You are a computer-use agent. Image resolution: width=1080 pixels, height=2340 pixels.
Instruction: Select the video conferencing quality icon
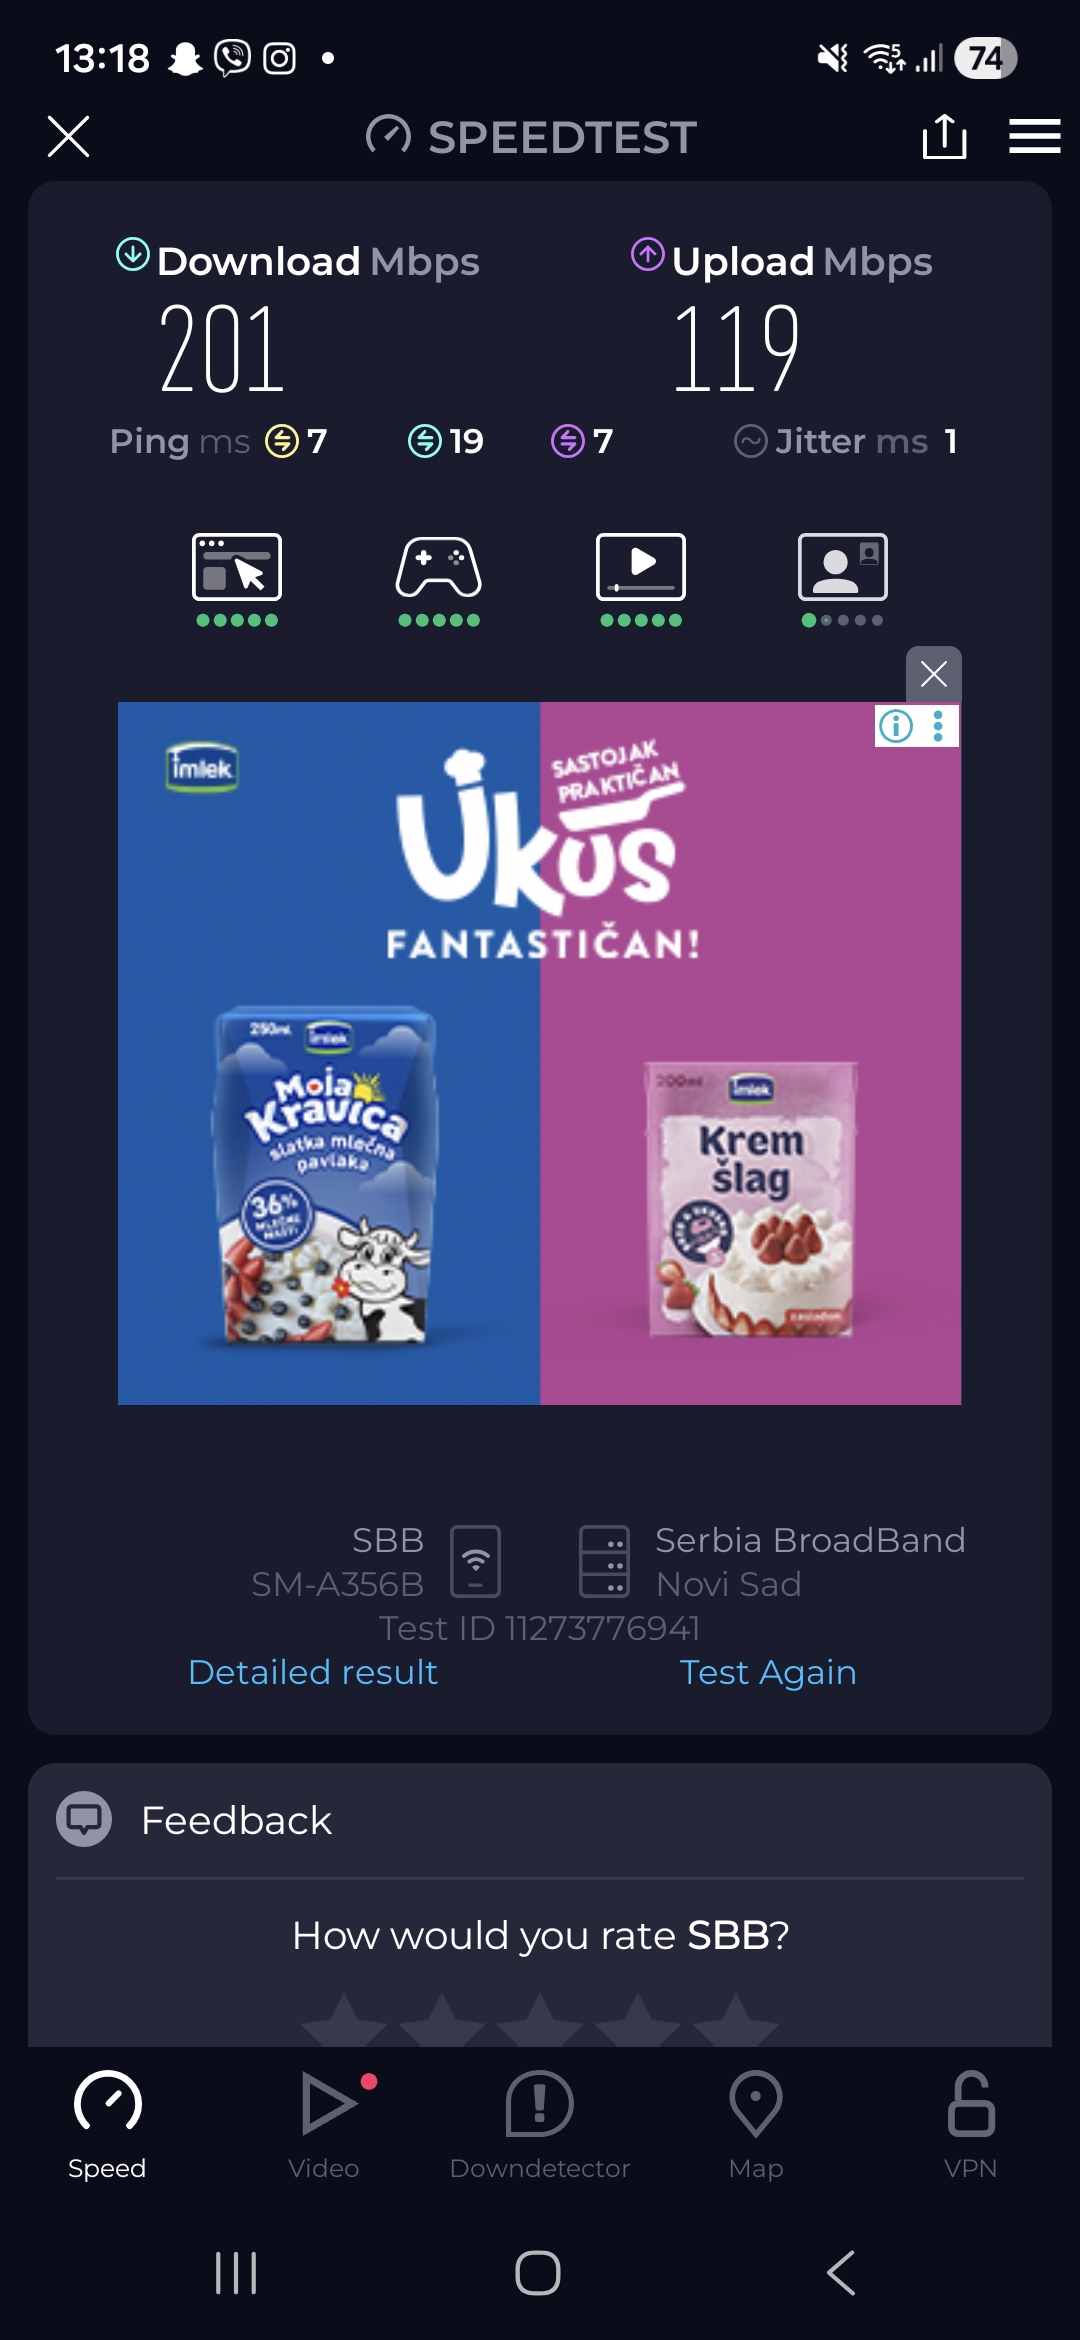(x=843, y=580)
